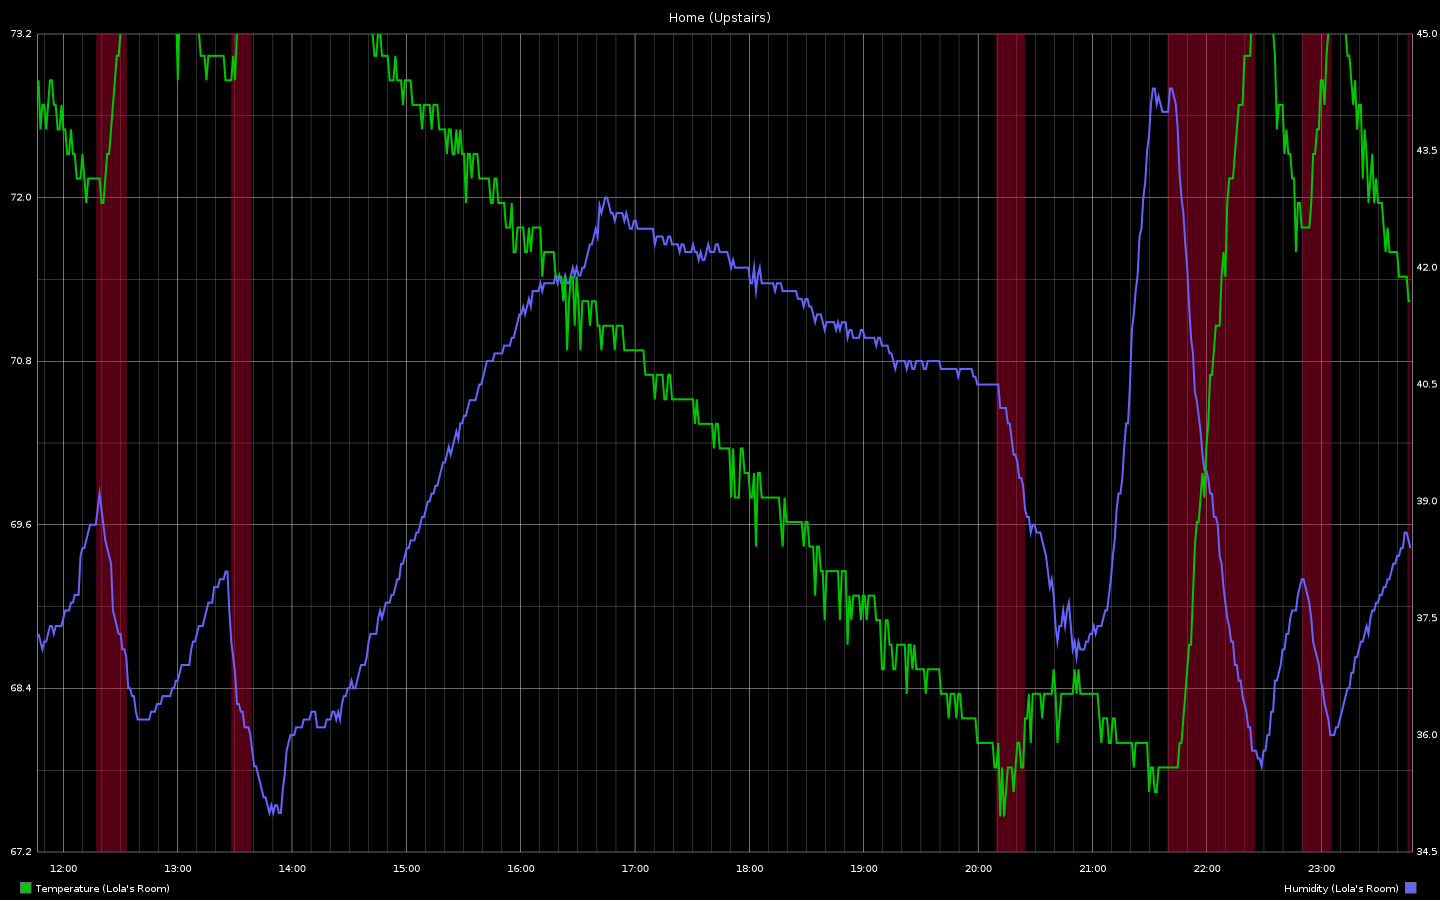Select the 20:00 tick on the time axis
The width and height of the screenshot is (1440, 900).
pyautogui.click(x=978, y=868)
